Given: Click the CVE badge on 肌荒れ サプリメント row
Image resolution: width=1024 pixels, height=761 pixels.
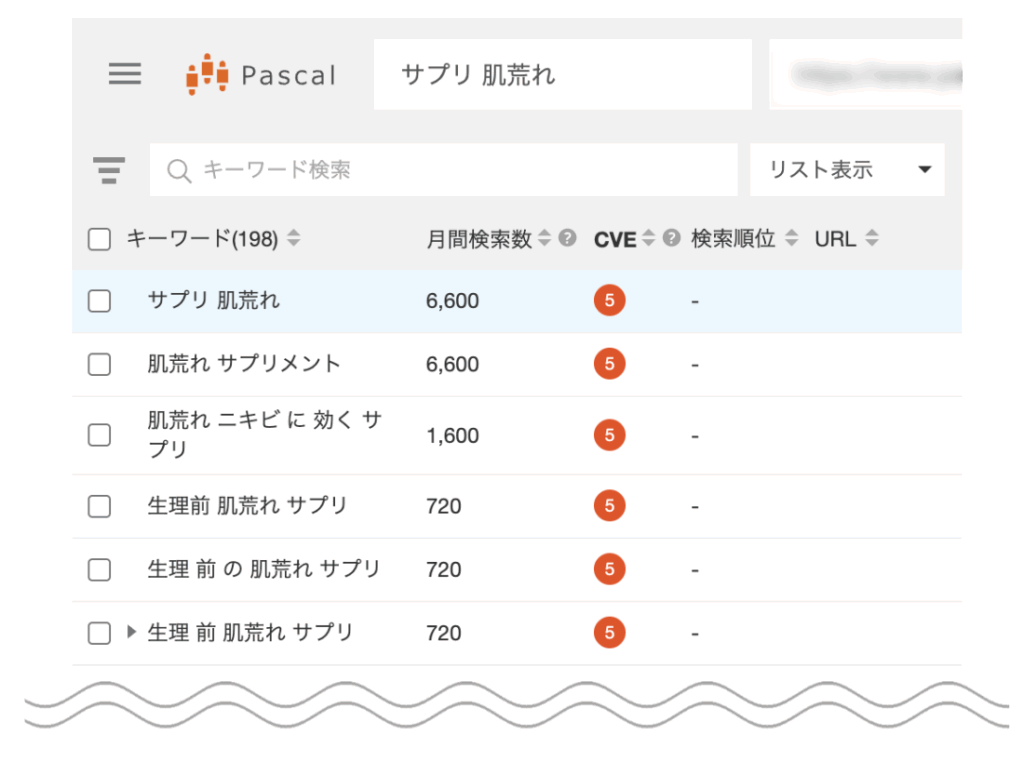Looking at the screenshot, I should click(609, 364).
